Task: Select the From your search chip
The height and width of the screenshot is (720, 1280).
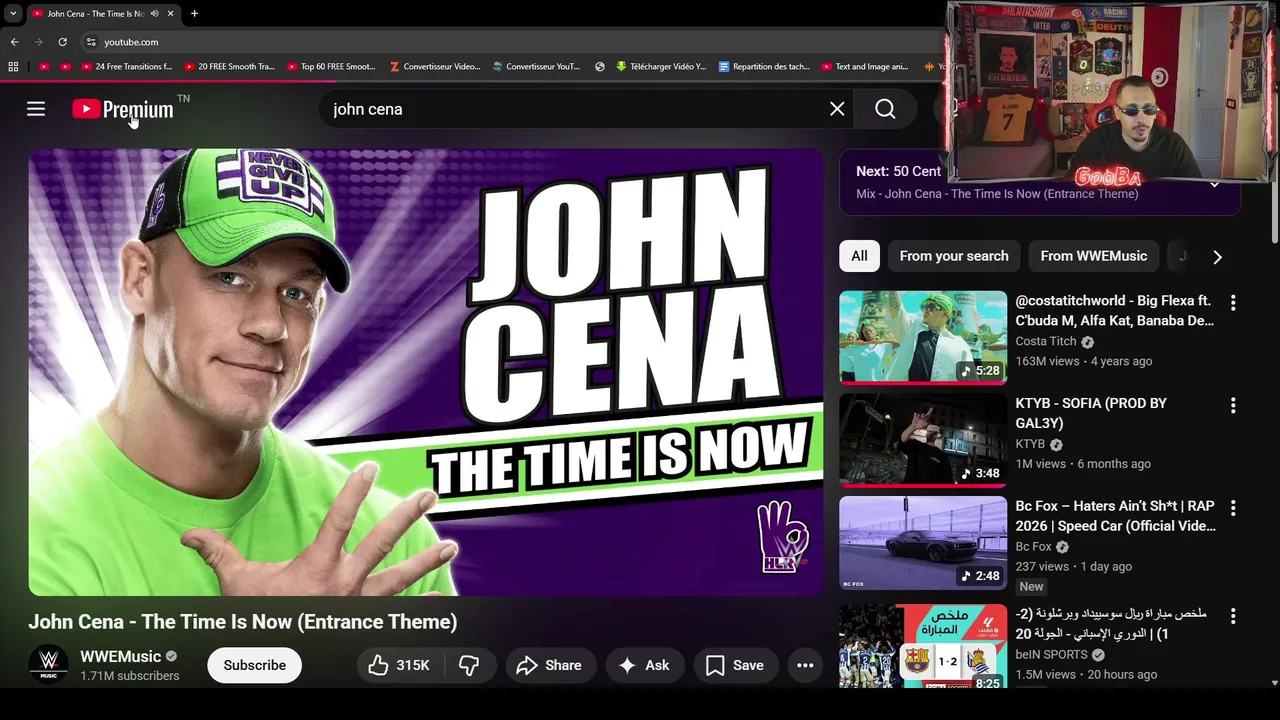Action: [x=954, y=256]
